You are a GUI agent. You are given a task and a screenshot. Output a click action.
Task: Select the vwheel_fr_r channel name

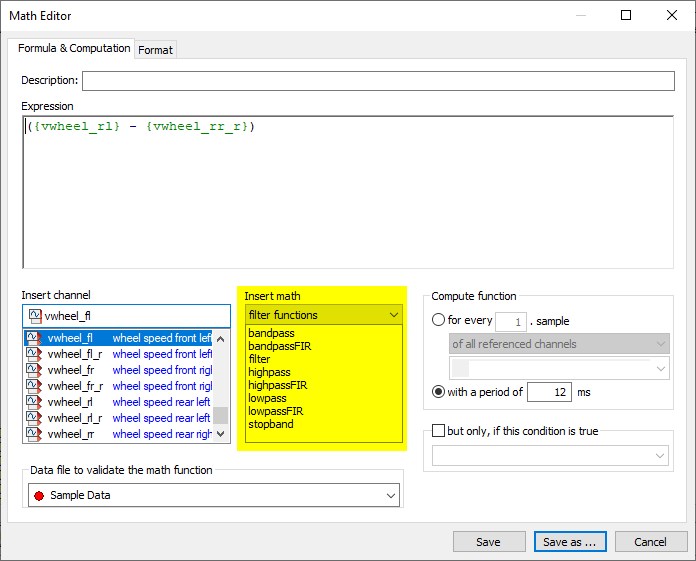click(75, 386)
